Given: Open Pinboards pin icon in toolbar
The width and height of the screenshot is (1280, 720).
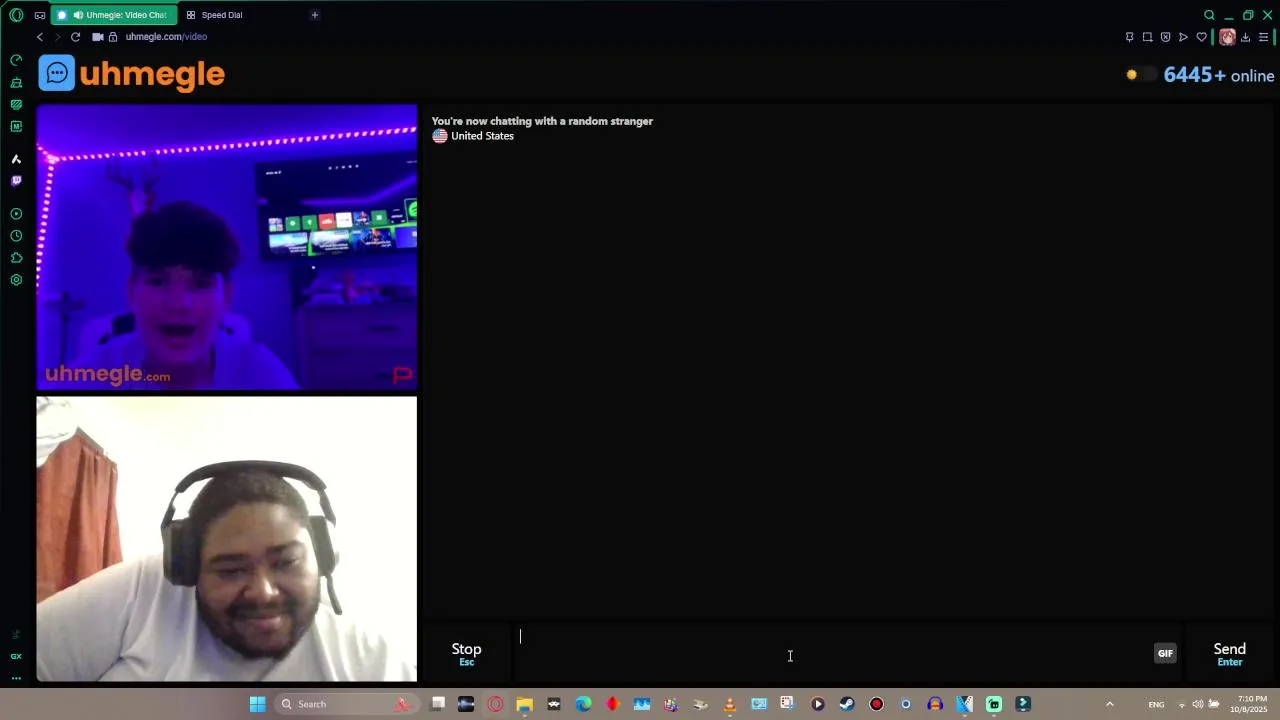Looking at the screenshot, I should tap(1130, 37).
